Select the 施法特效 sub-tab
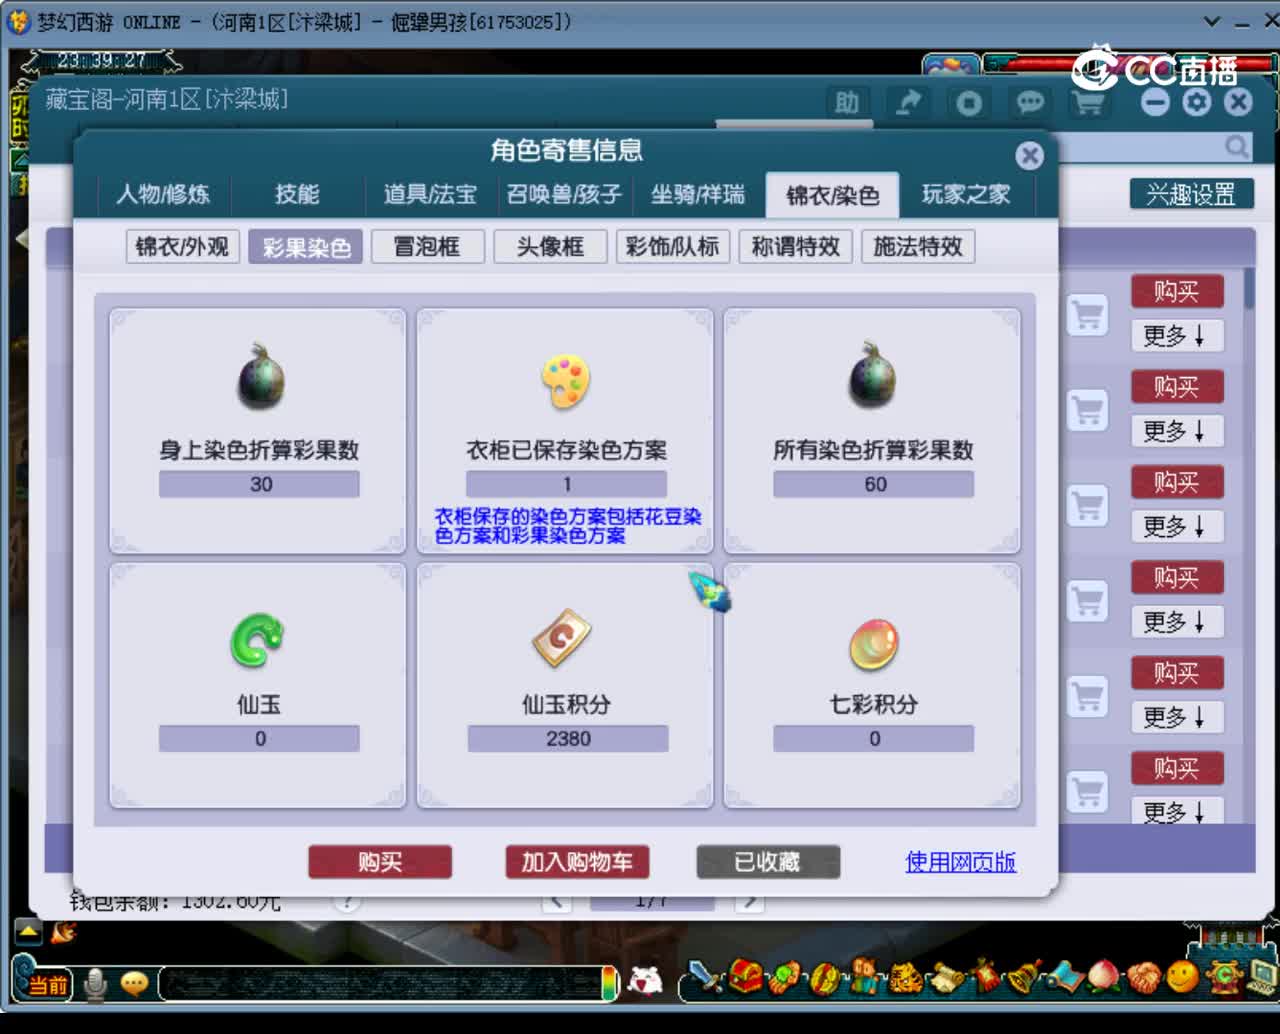 (x=918, y=246)
